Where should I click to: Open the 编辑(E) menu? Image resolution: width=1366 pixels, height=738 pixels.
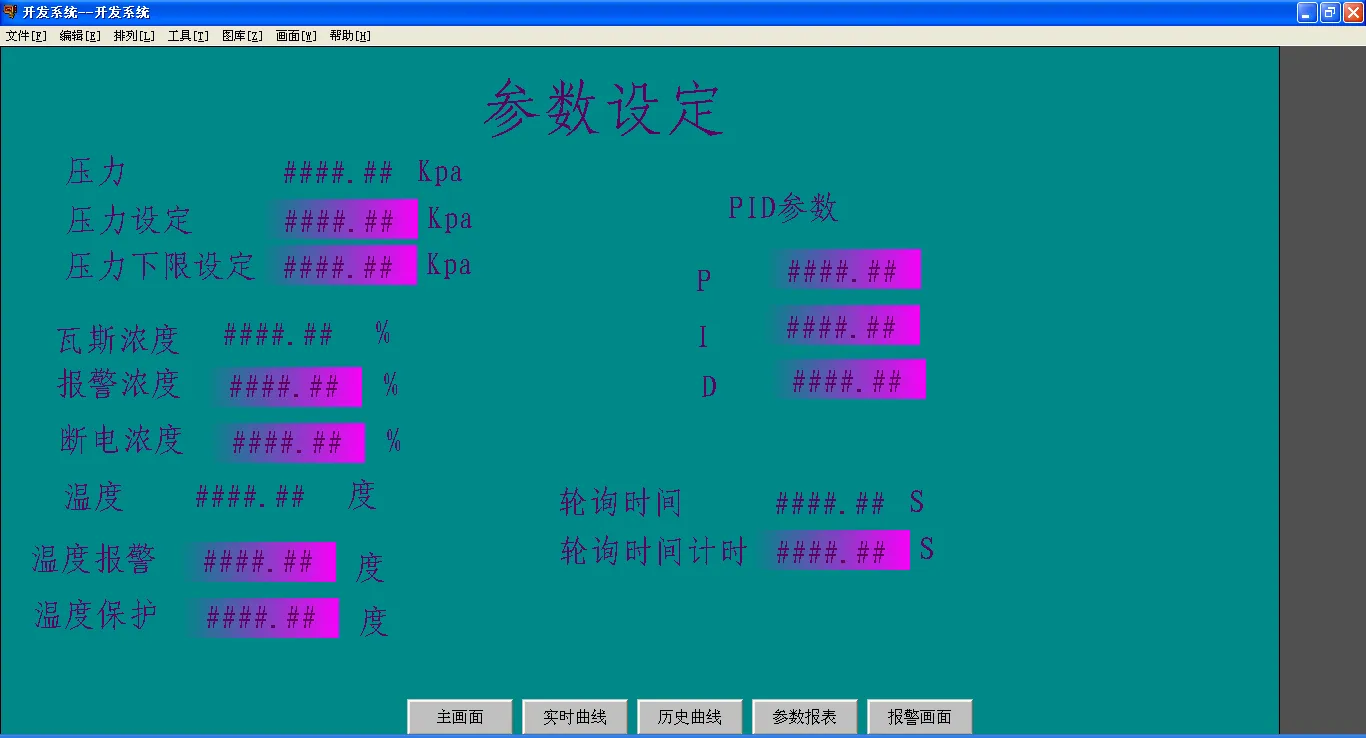[x=79, y=34]
